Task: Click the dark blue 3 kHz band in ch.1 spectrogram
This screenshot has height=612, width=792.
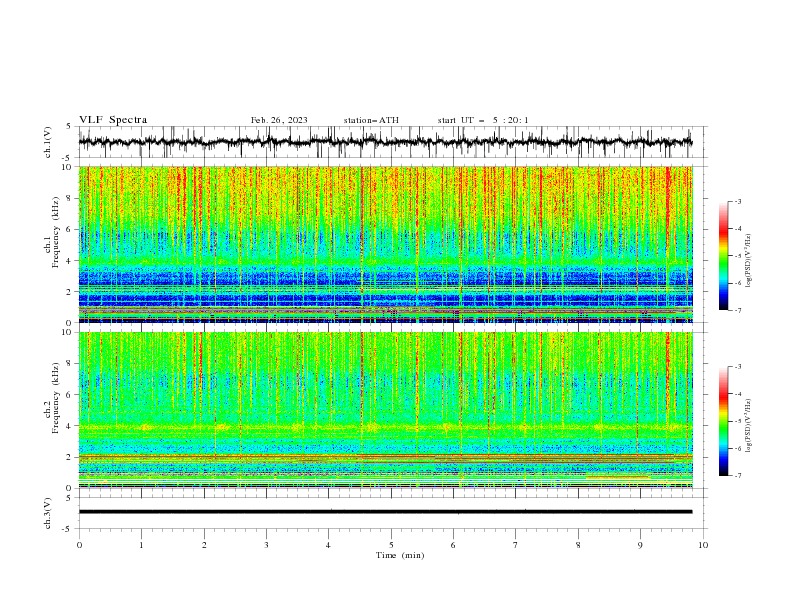Action: tap(385, 278)
